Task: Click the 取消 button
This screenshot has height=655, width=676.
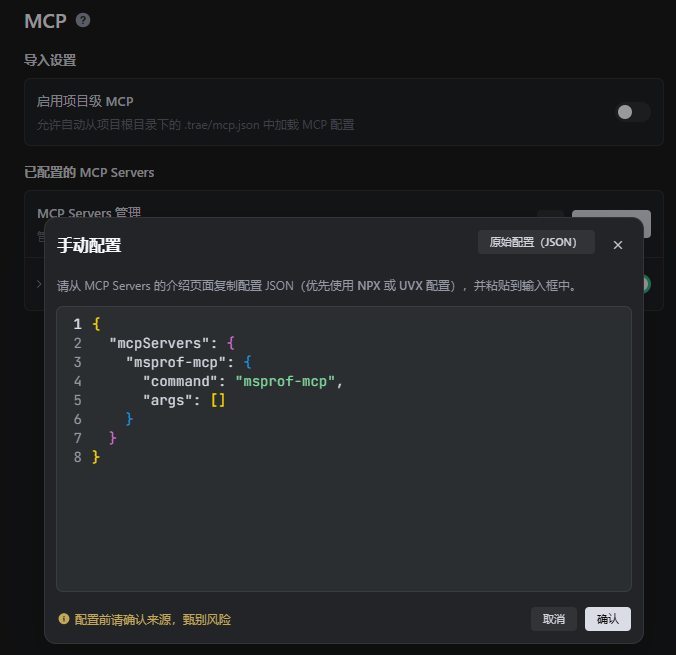Action: 554,619
